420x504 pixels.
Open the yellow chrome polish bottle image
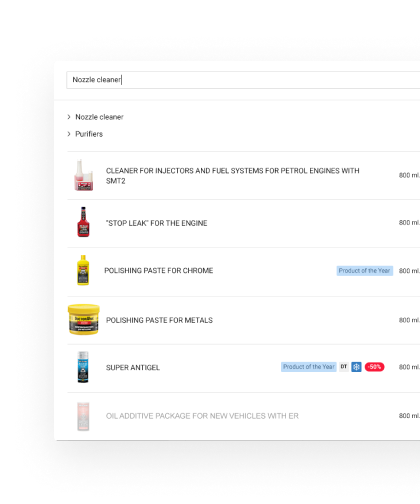(83, 270)
